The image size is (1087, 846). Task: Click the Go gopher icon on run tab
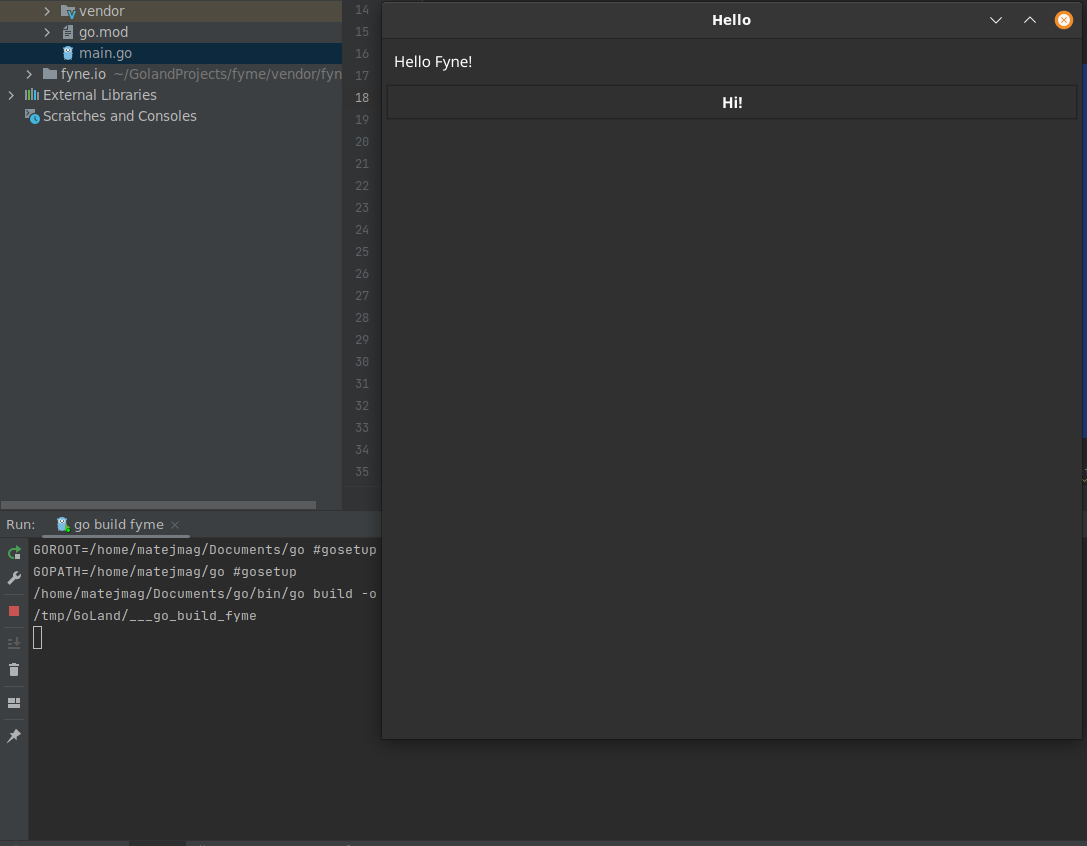tap(62, 524)
